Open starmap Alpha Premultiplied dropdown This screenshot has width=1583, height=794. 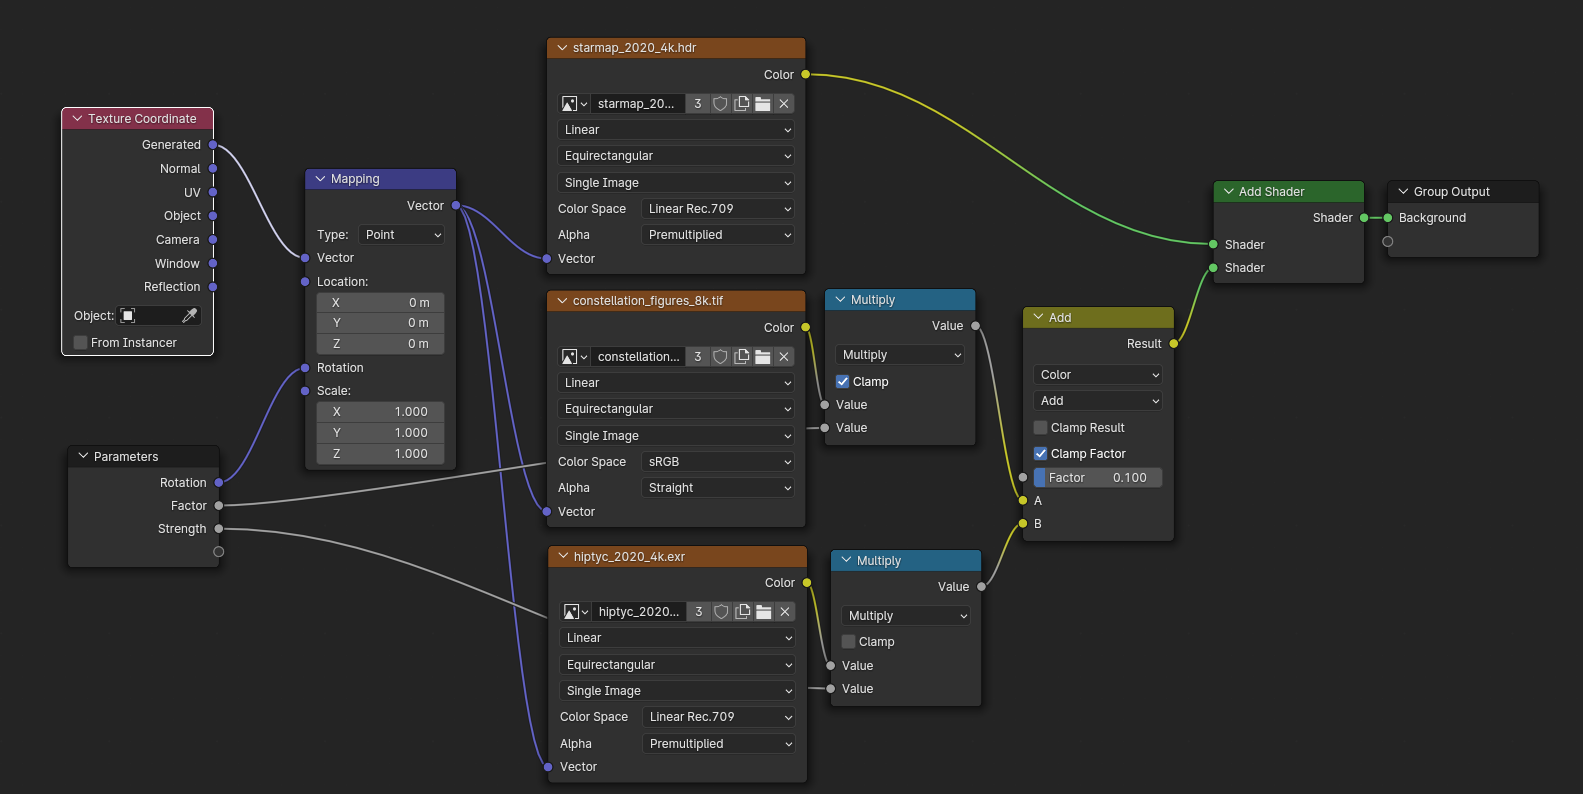718,235
